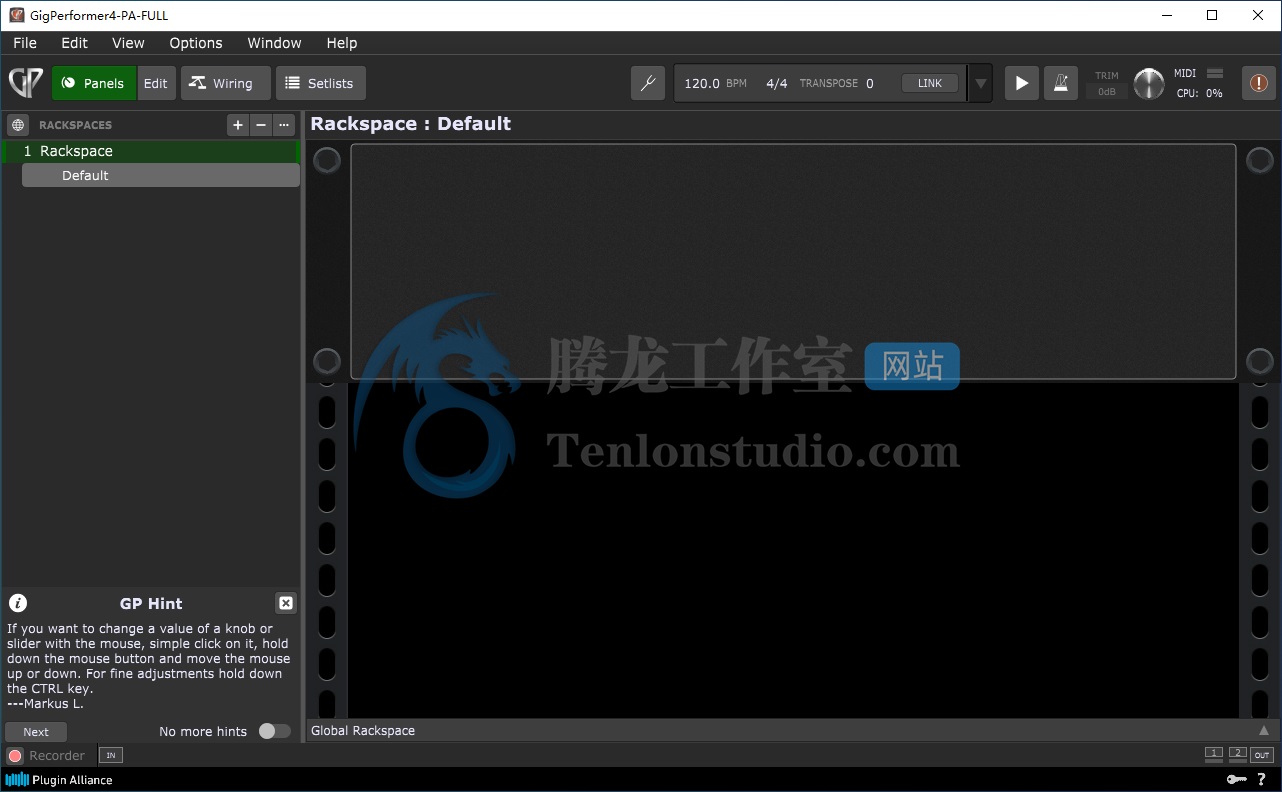Toggle the No more hints switch
Image resolution: width=1282 pixels, height=792 pixels.
[x=274, y=731]
